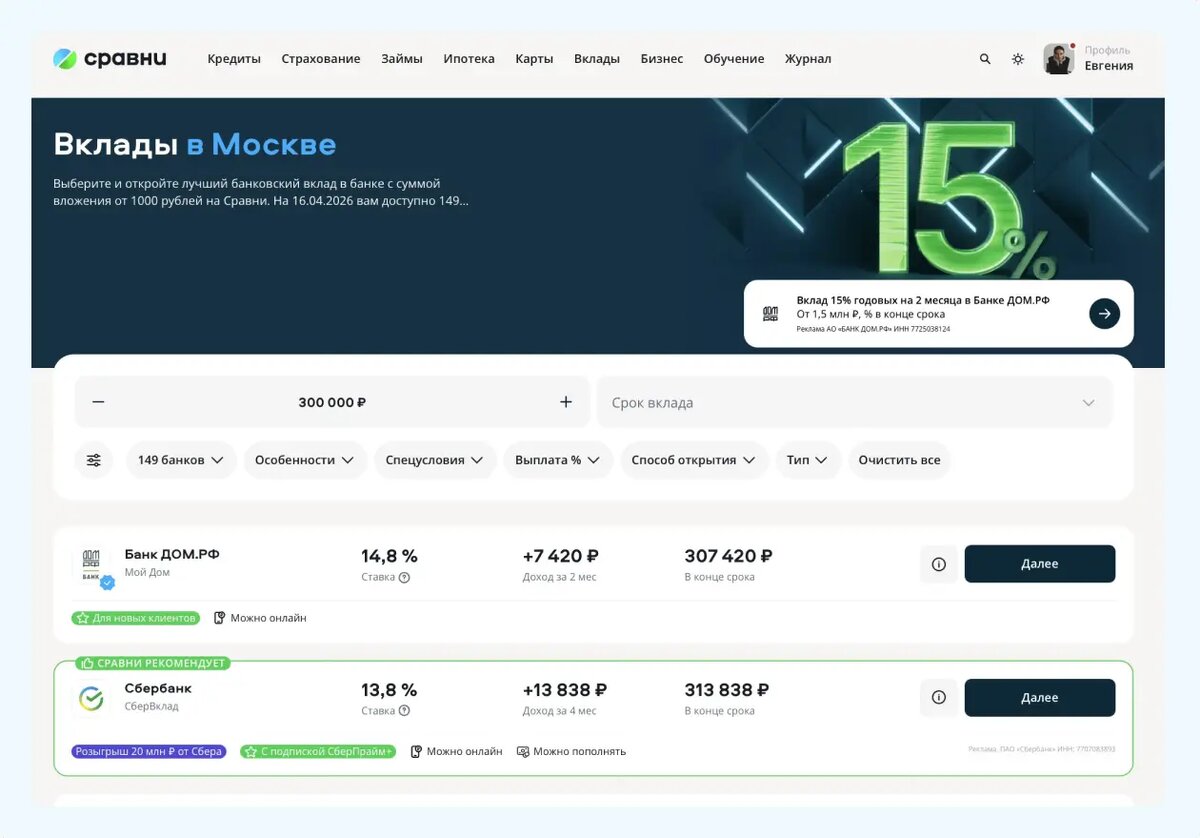
Task: Click ДОМ.РФ logo in ad banner
Action: pyautogui.click(x=770, y=314)
